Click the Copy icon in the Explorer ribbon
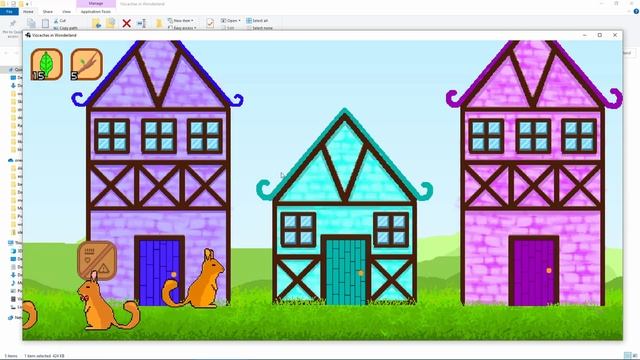Image resolution: width=640 pixels, height=360 pixels. [31, 23]
